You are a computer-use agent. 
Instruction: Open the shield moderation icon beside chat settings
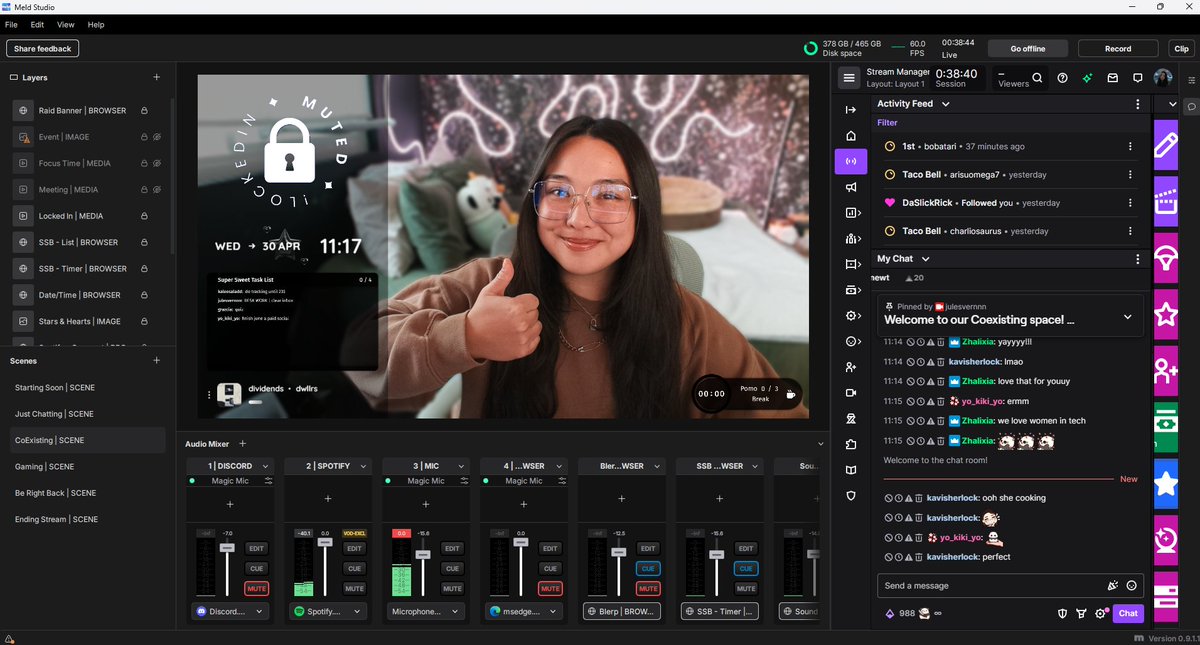(1063, 613)
